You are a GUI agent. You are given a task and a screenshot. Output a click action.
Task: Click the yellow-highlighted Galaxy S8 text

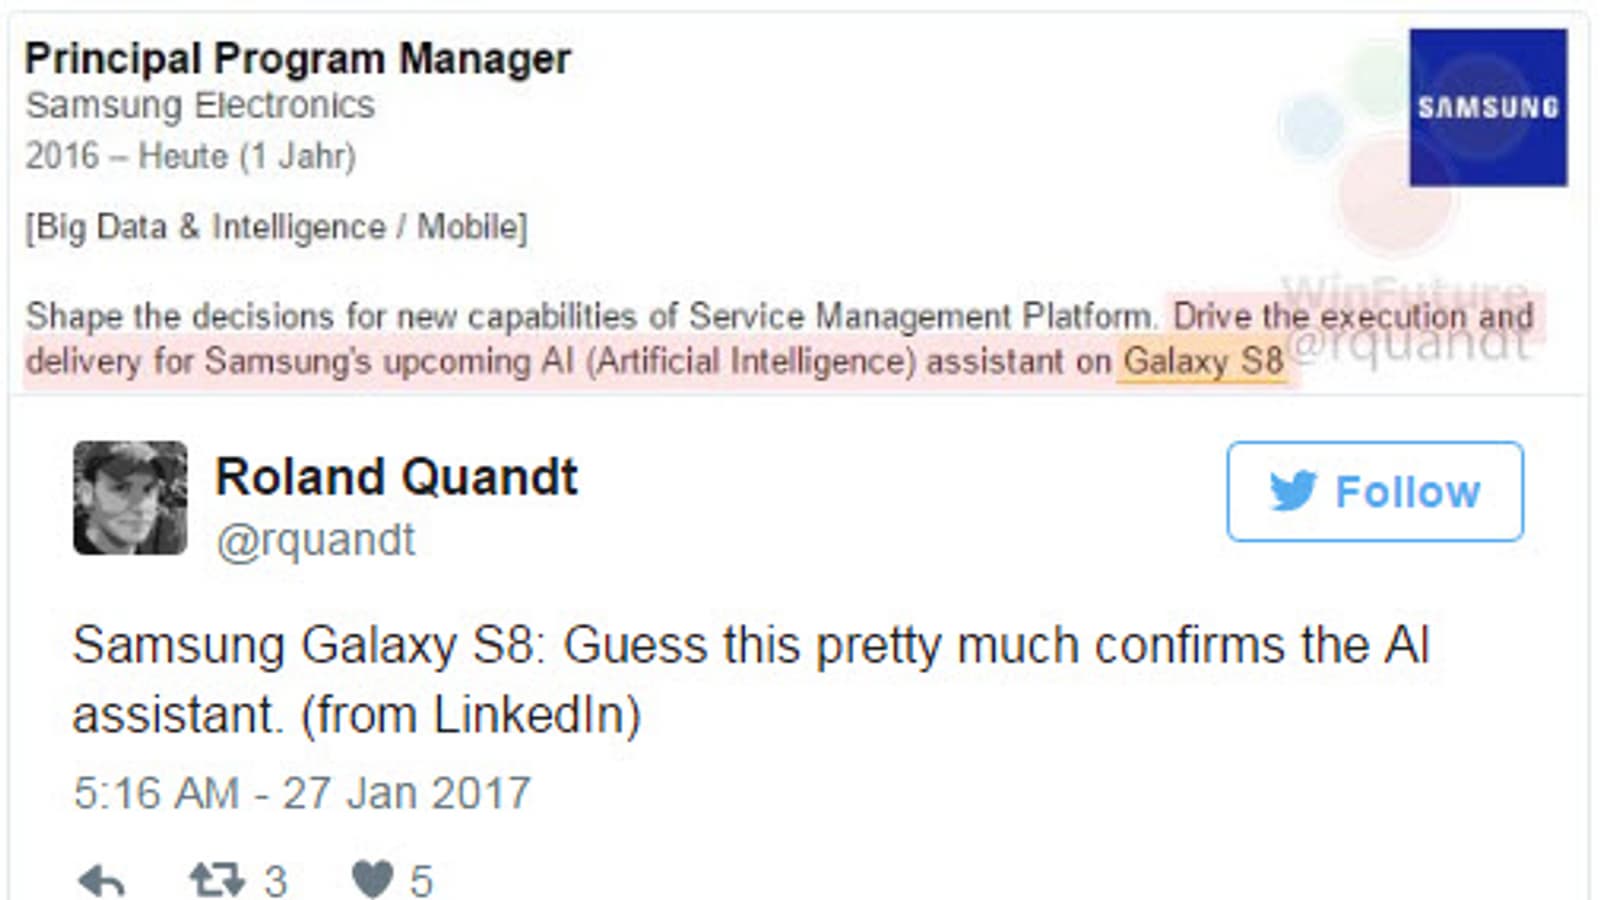click(x=1202, y=361)
